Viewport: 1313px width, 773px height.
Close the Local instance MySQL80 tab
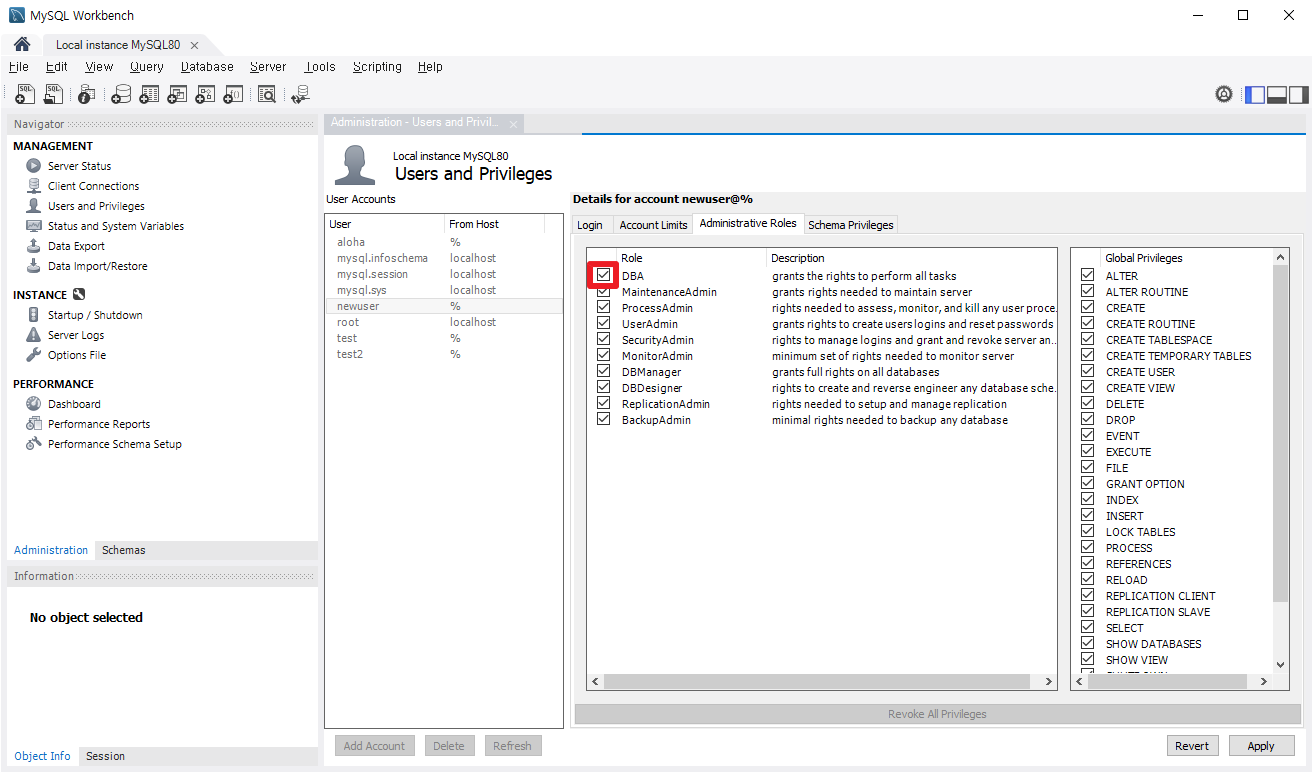(x=194, y=45)
